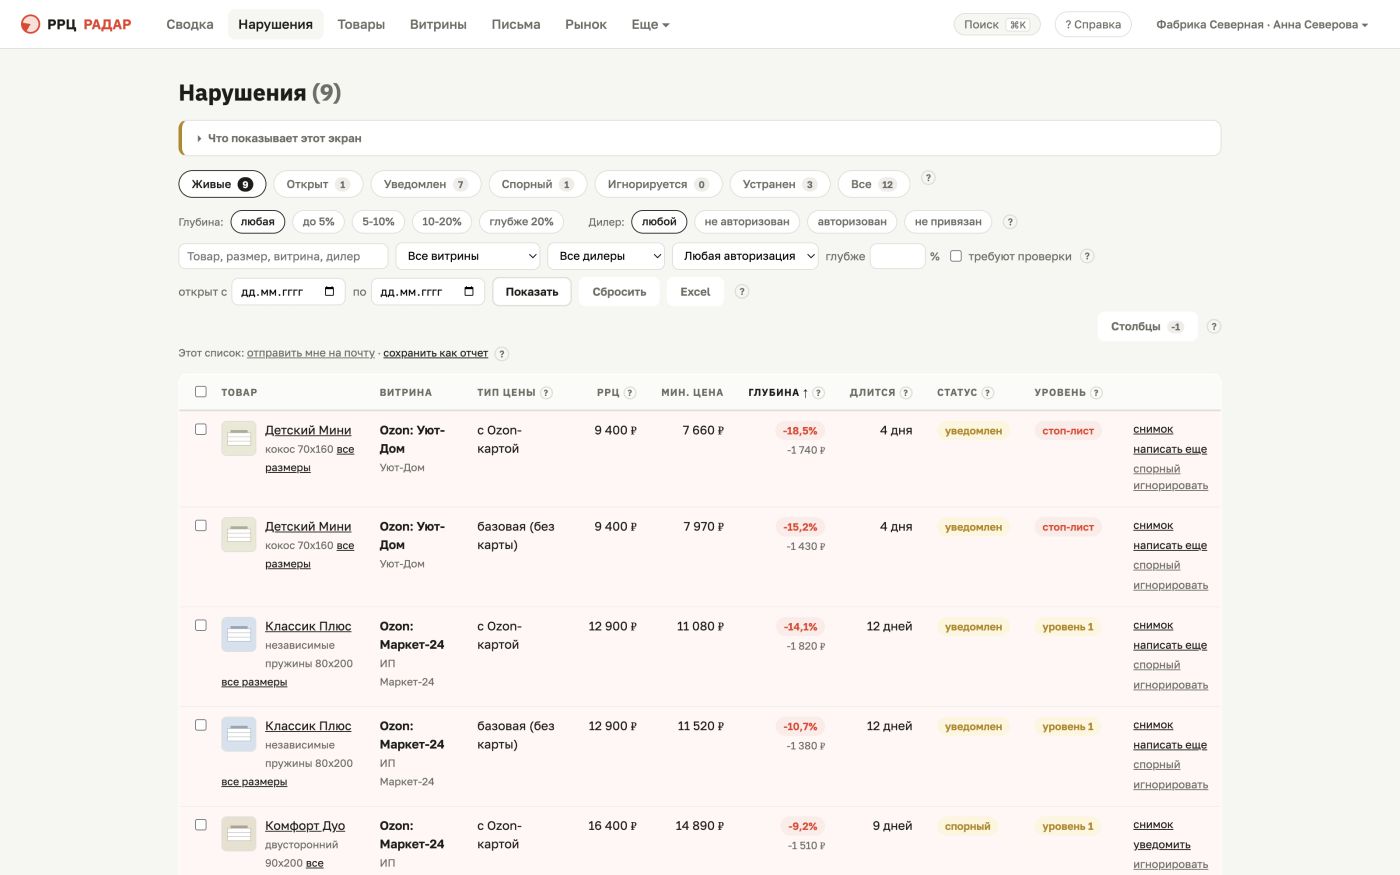The height and width of the screenshot is (875, 1400).
Task: Open Товары in top navigation
Action: pos(361,24)
